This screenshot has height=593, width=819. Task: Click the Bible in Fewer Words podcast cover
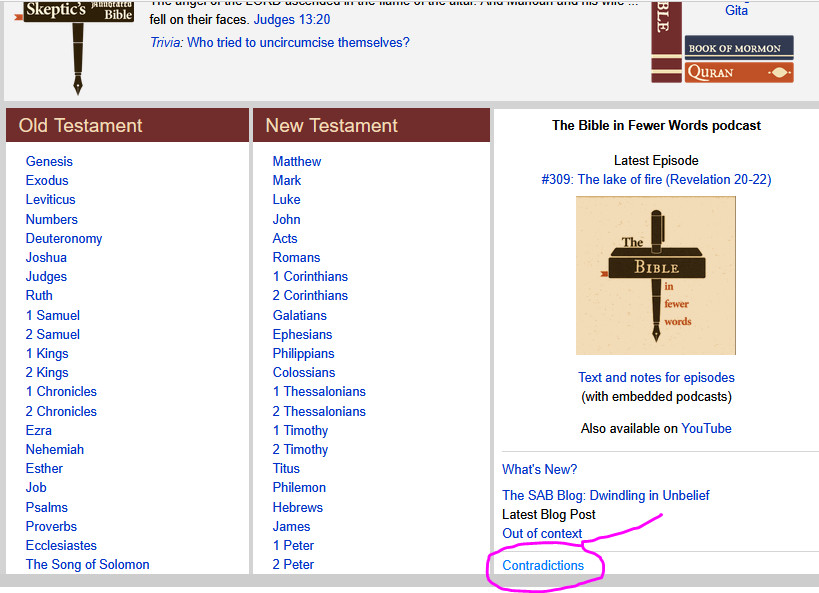point(656,275)
